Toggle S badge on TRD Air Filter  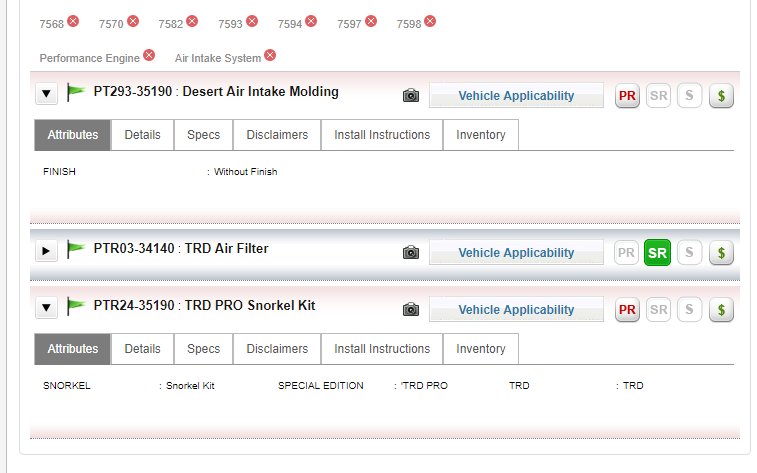pyautogui.click(x=689, y=252)
